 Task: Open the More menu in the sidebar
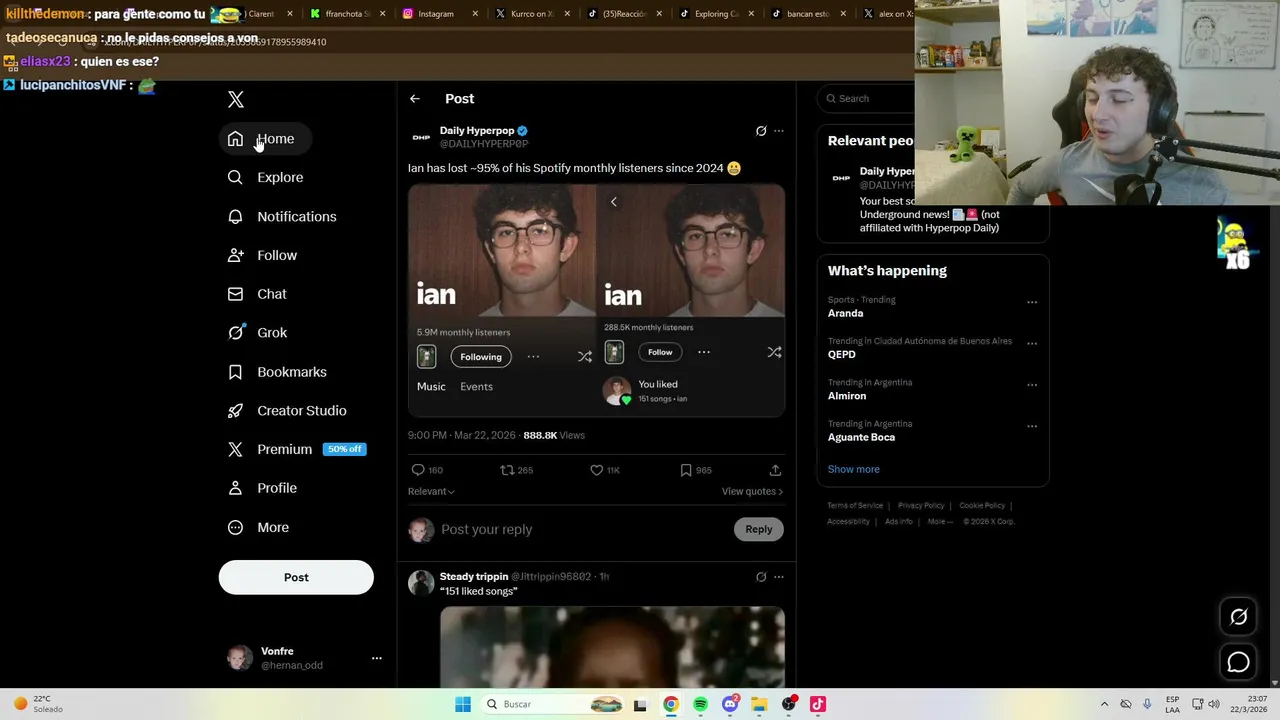(x=259, y=527)
